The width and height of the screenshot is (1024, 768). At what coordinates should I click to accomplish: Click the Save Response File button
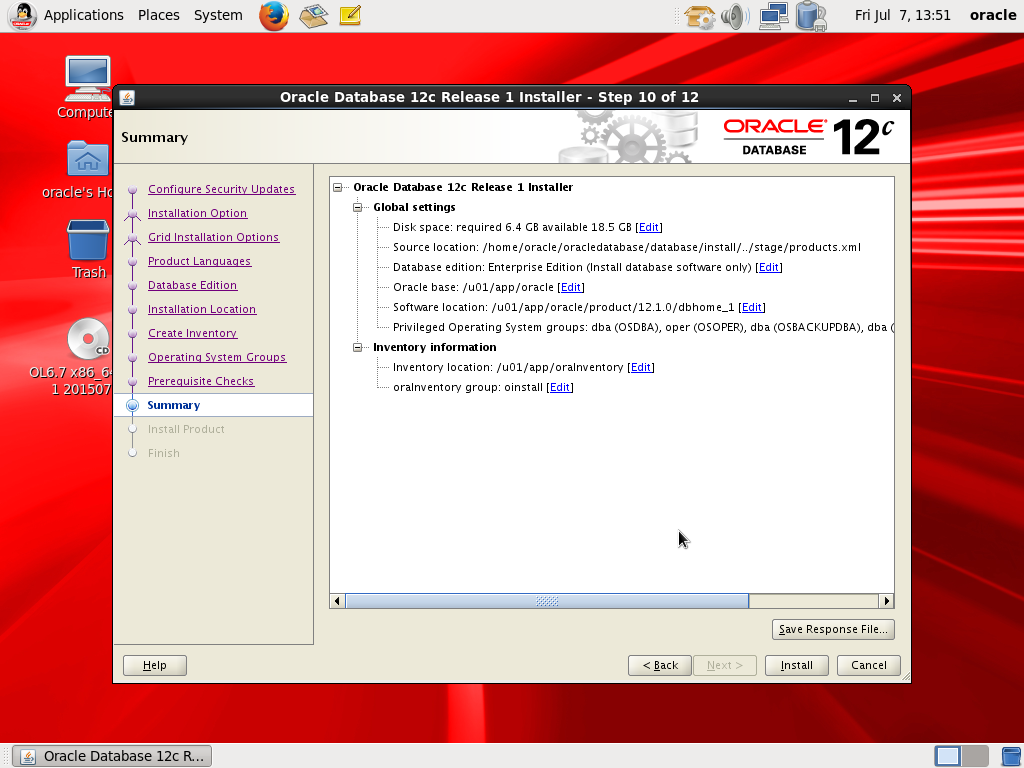833,630
